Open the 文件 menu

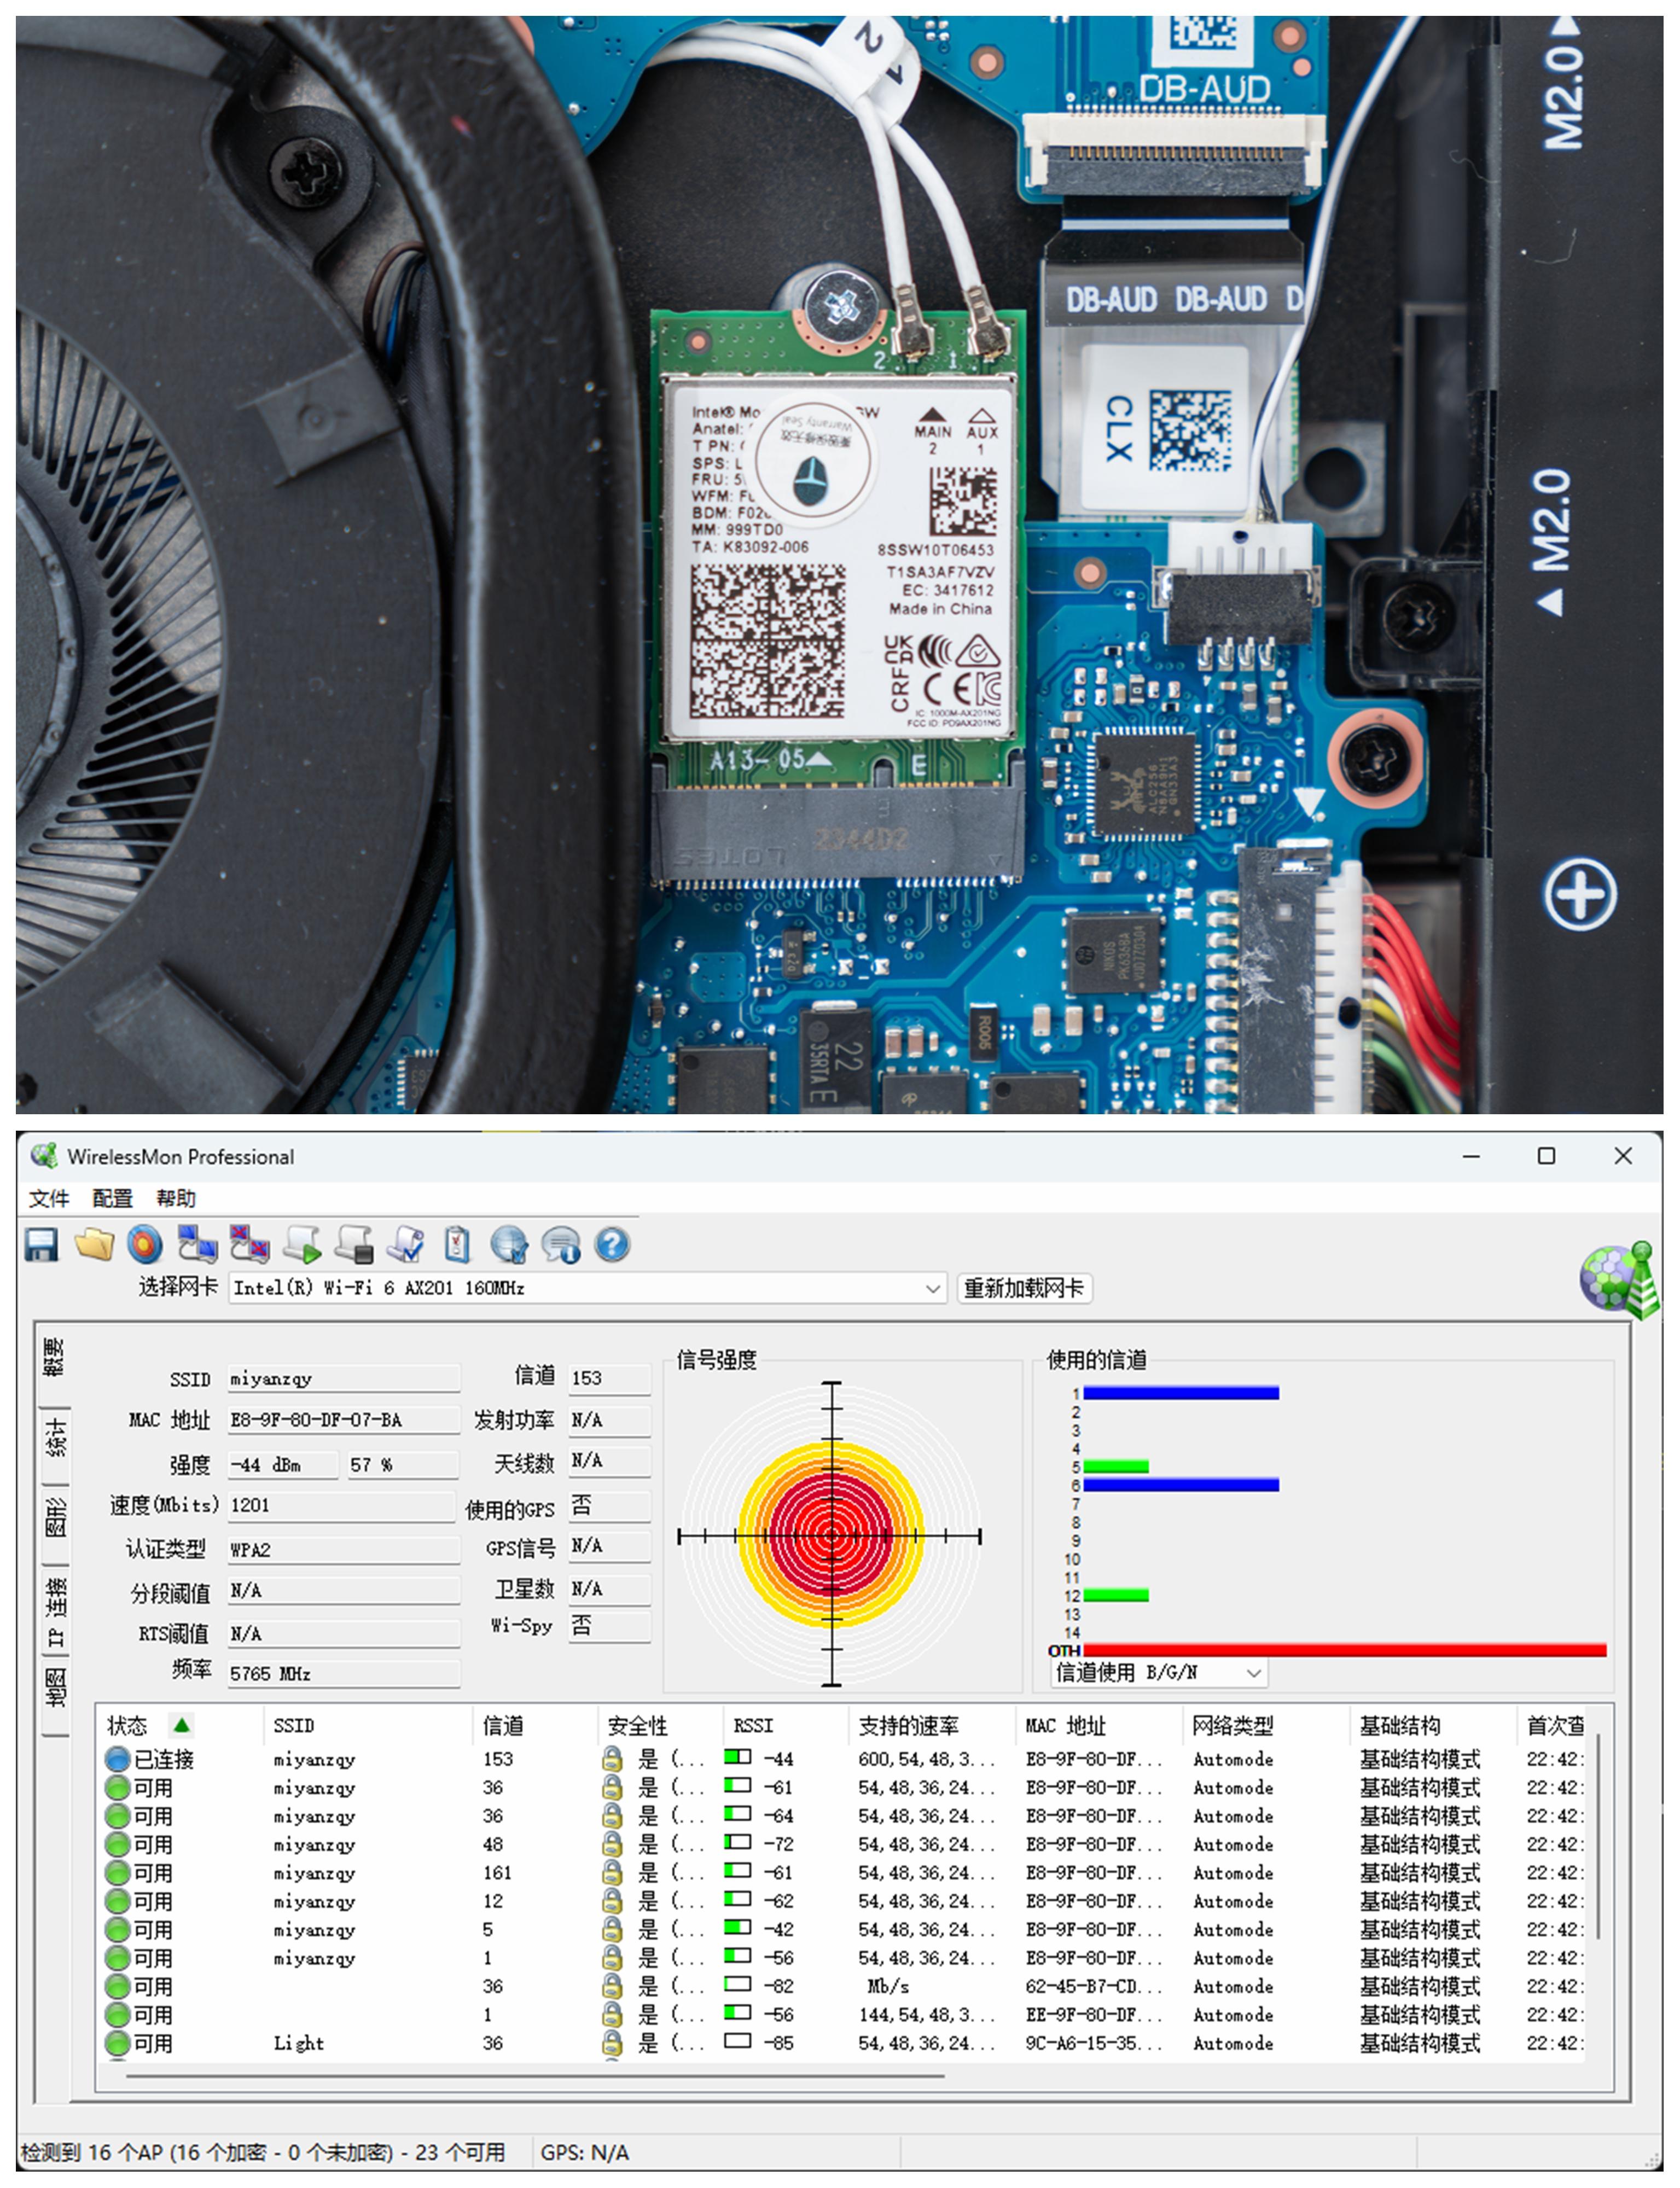coord(48,1198)
